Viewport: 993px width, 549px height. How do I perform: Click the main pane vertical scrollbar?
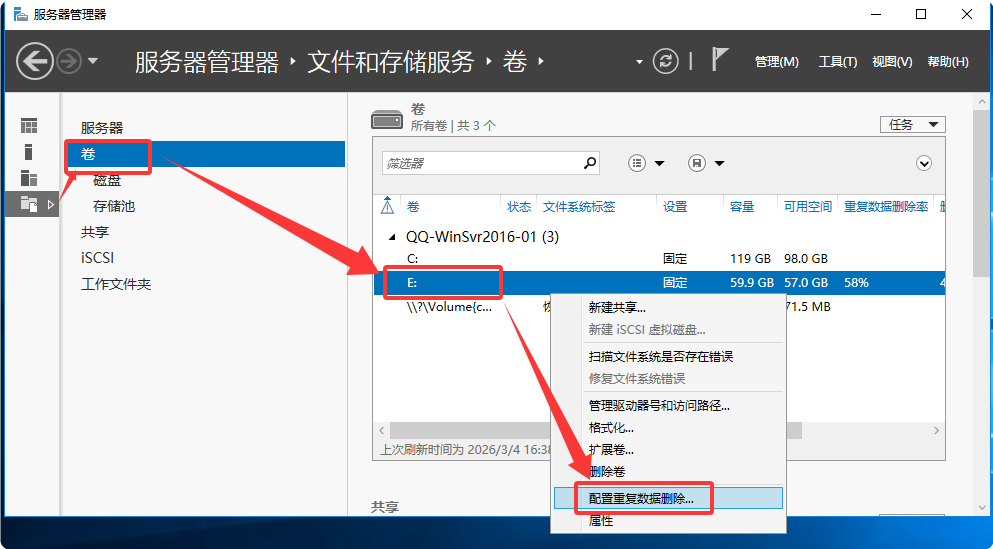pos(982,193)
